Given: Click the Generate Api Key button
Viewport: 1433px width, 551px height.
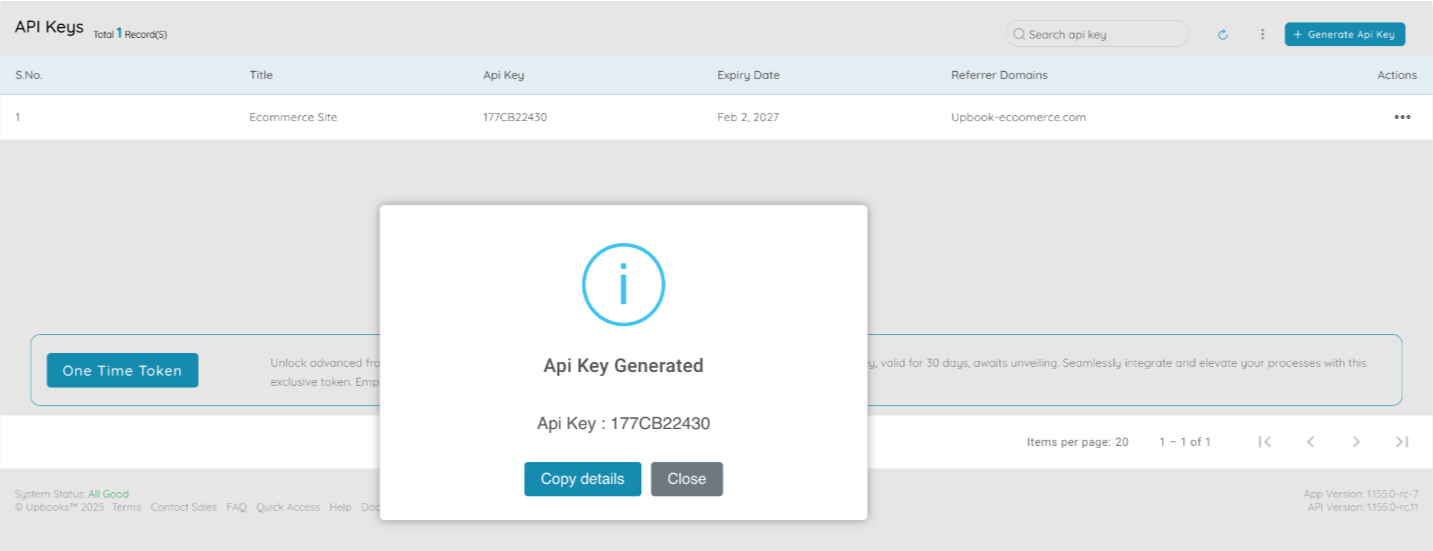Looking at the screenshot, I should coord(1345,35).
